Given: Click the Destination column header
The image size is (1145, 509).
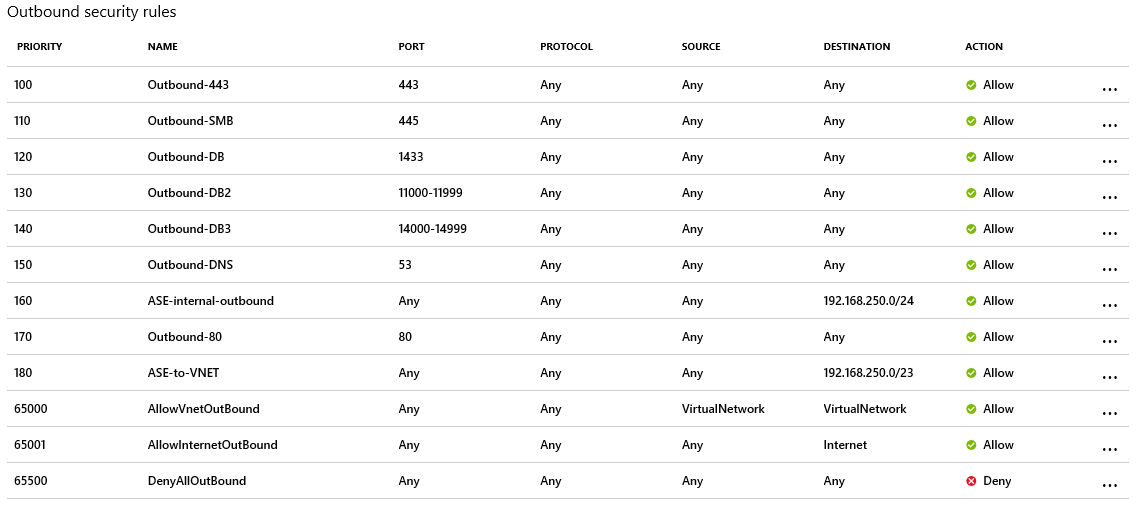Looking at the screenshot, I should tap(856, 47).
